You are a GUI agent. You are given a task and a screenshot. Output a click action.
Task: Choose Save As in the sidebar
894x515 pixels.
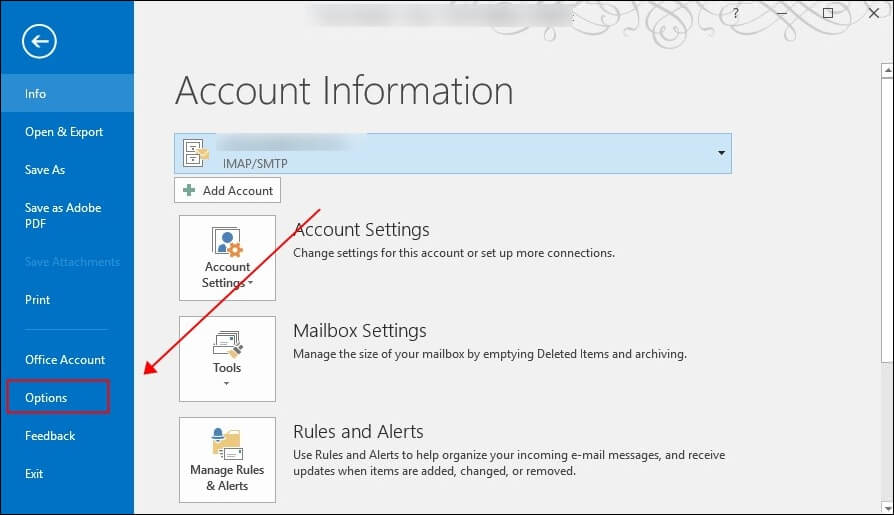tap(45, 170)
